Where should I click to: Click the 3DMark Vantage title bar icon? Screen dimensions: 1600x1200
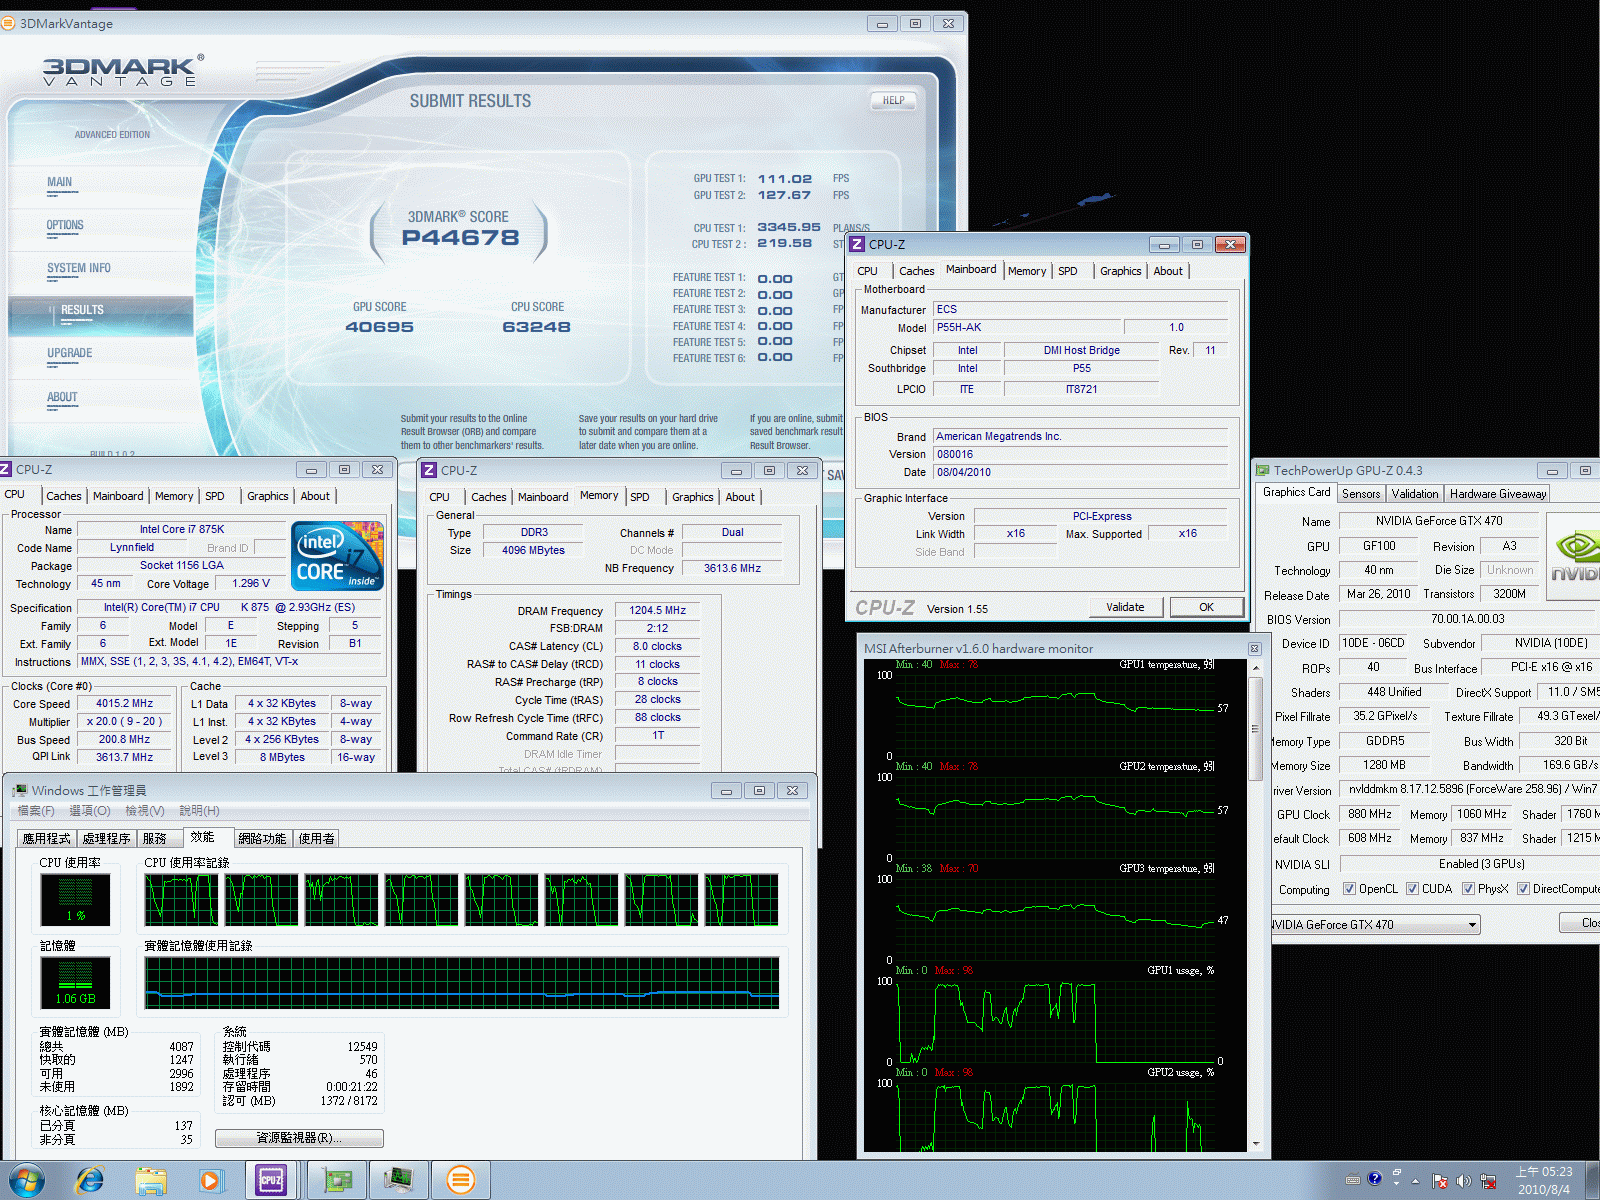tap(8, 23)
